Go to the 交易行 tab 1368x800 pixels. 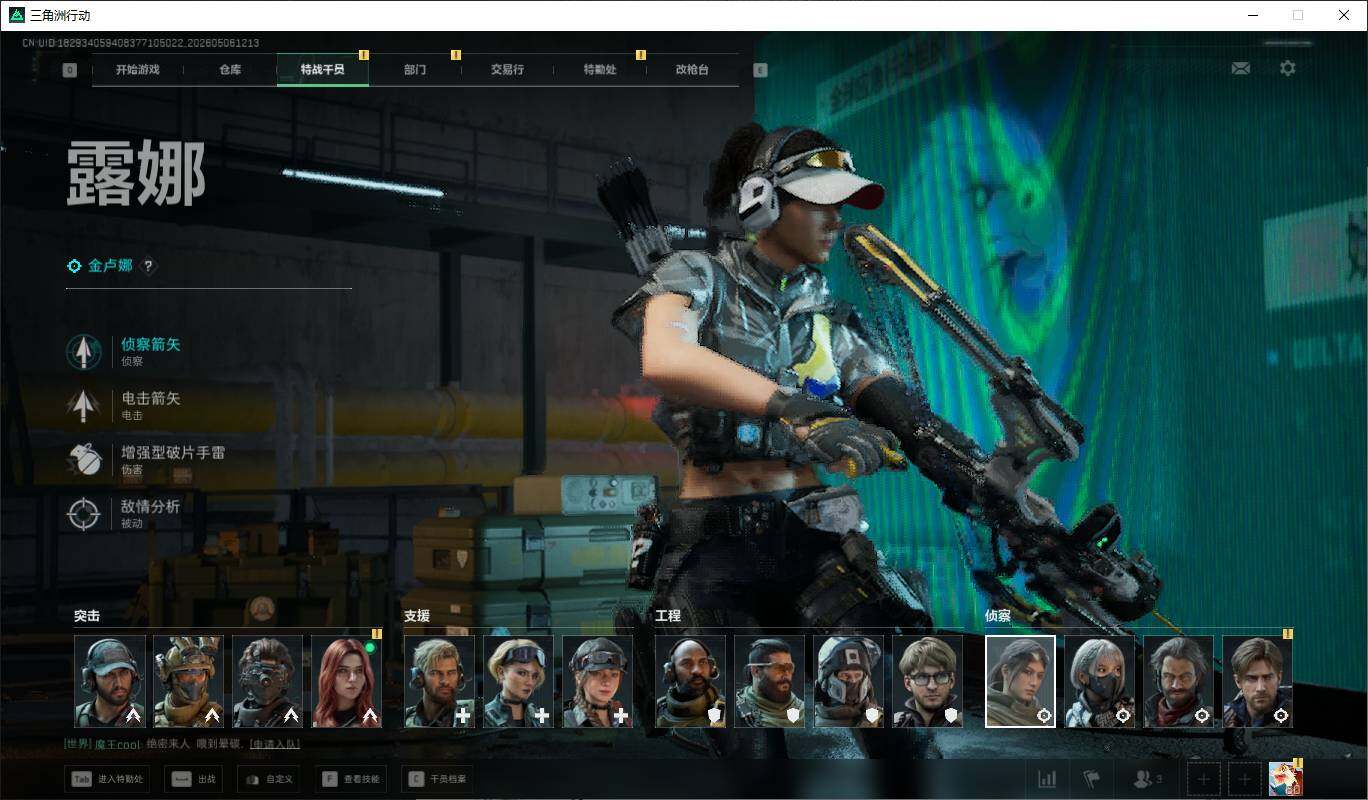pyautogui.click(x=507, y=70)
